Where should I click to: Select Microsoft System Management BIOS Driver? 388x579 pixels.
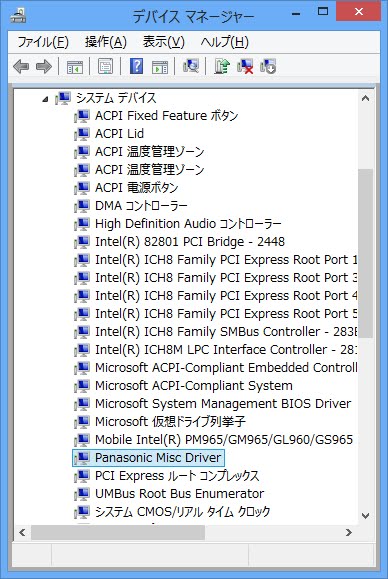tap(223, 404)
